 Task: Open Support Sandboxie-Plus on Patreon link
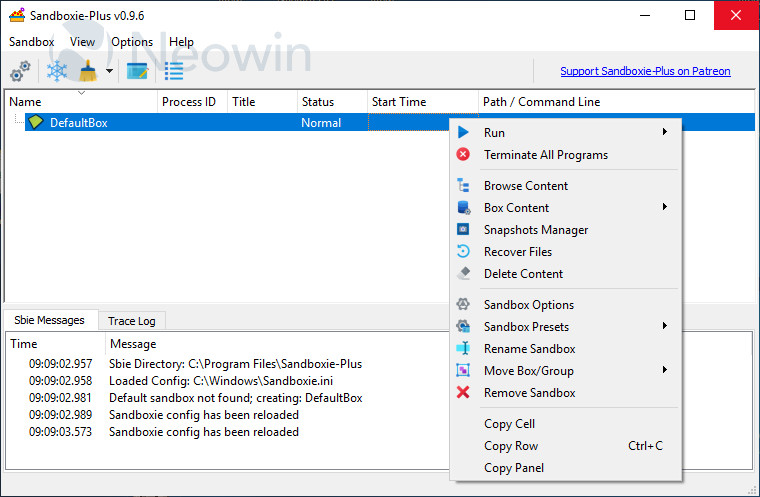click(x=645, y=71)
